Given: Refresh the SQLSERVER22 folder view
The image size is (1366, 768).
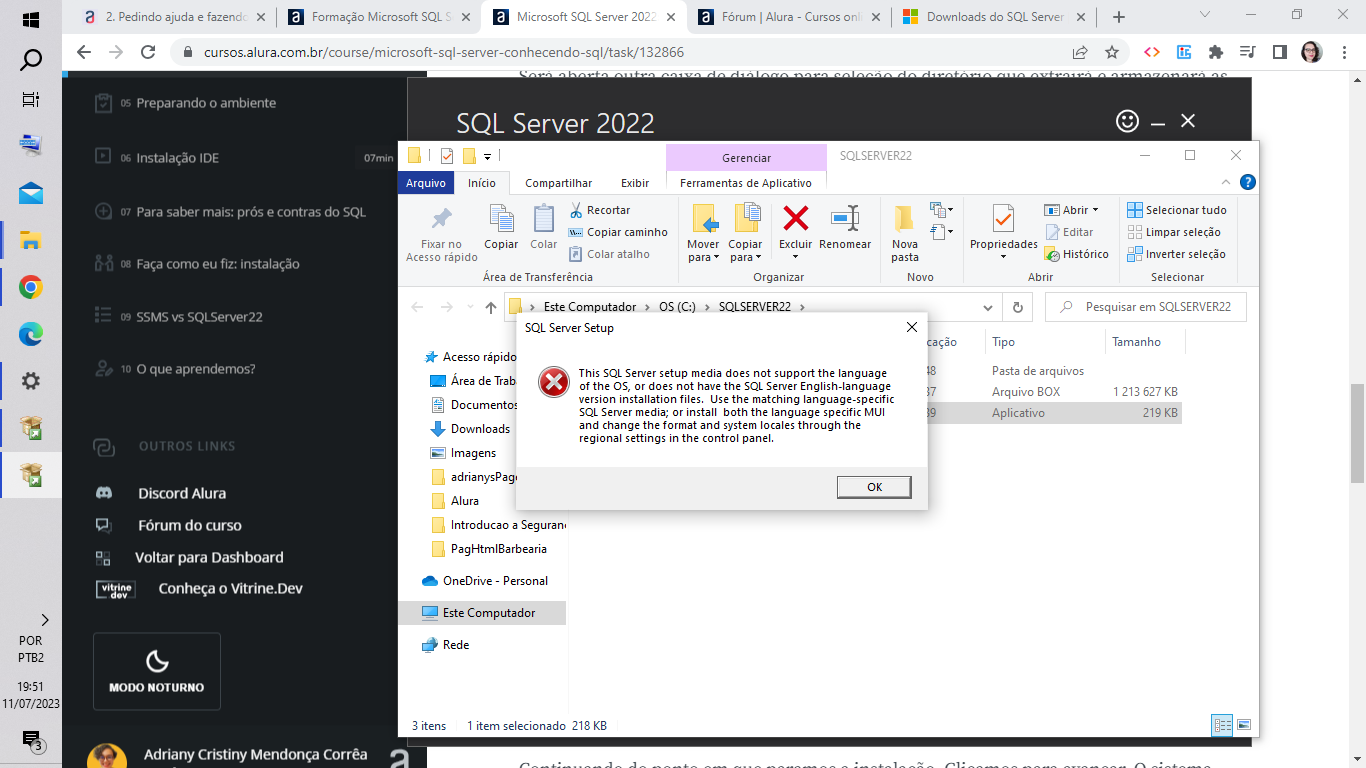Looking at the screenshot, I should [x=1017, y=308].
